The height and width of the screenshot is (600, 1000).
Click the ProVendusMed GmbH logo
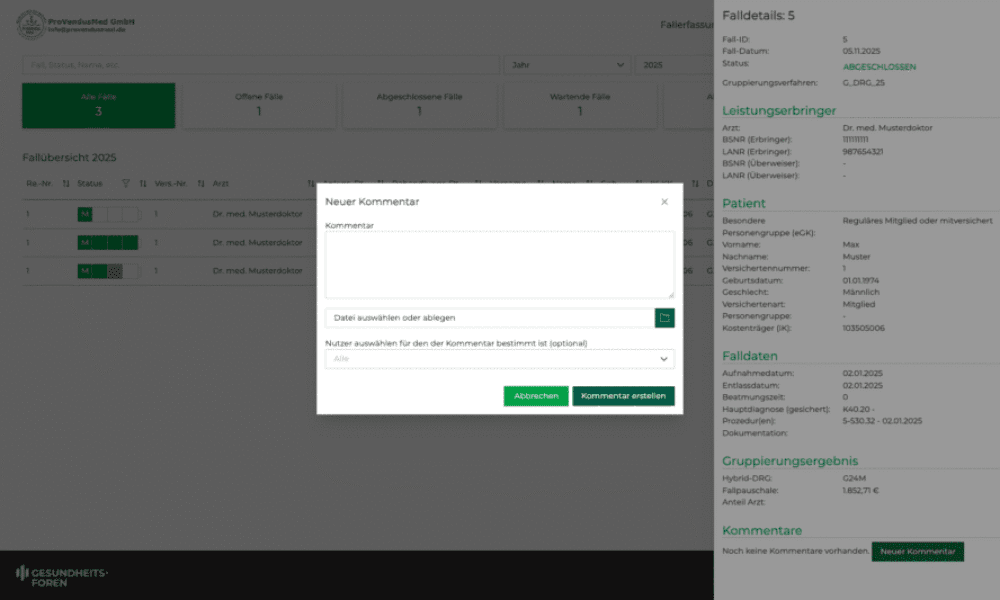click(x=31, y=25)
